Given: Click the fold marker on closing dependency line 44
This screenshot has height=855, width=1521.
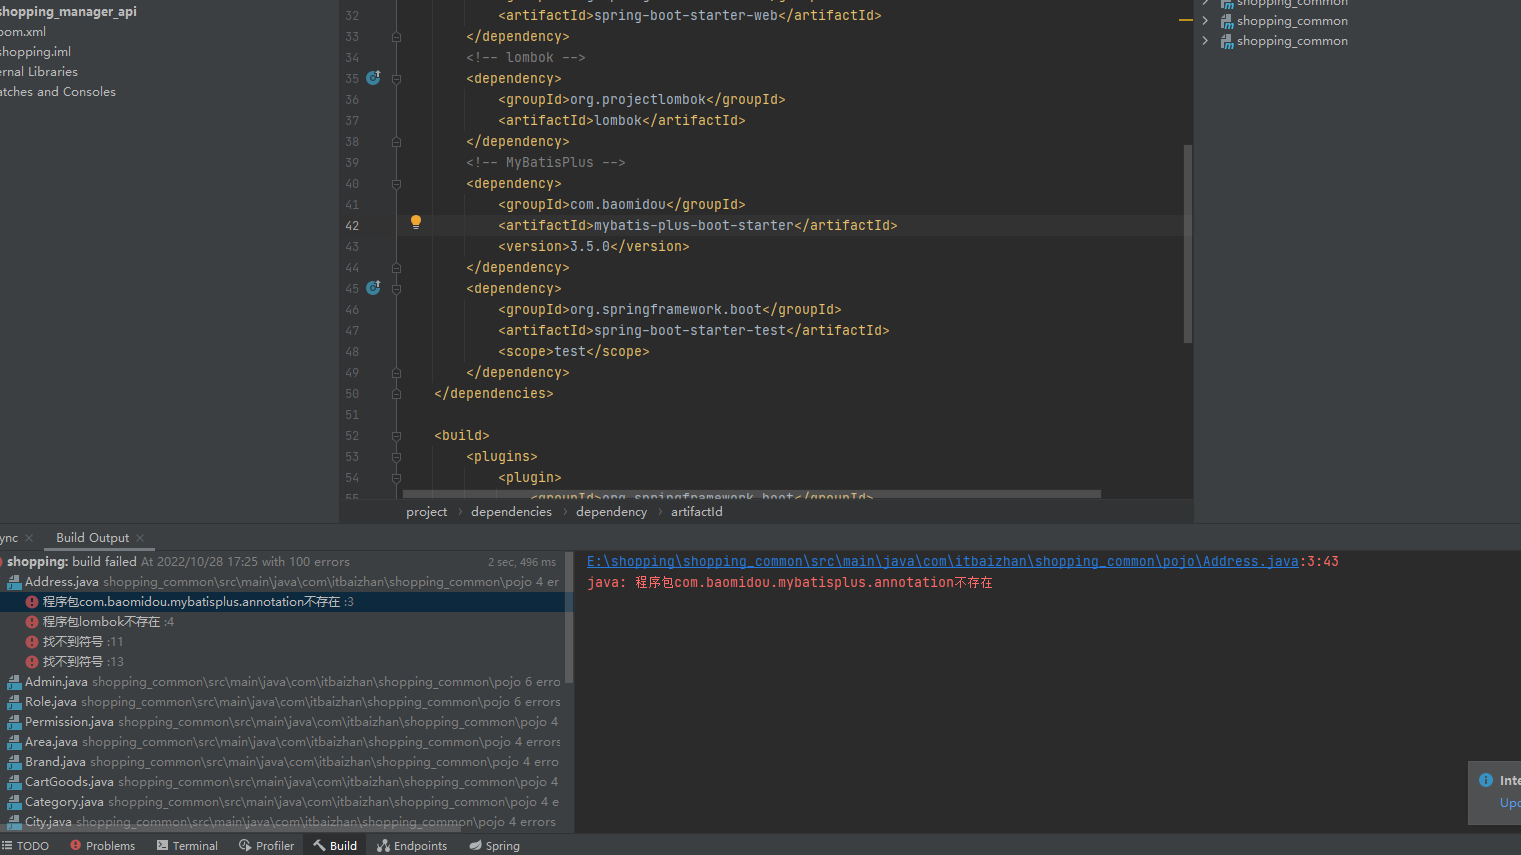Looking at the screenshot, I should tap(396, 268).
